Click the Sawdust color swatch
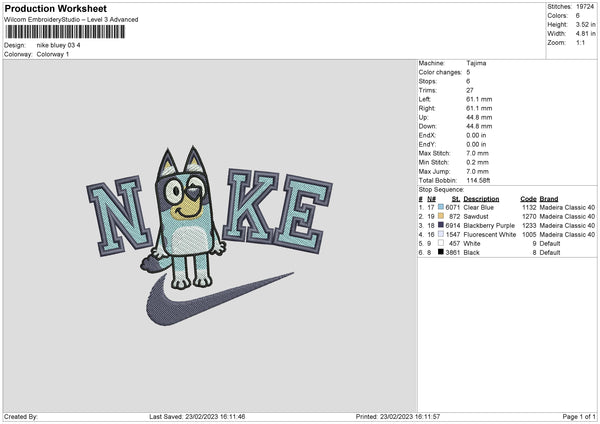600x424 pixels. click(441, 216)
